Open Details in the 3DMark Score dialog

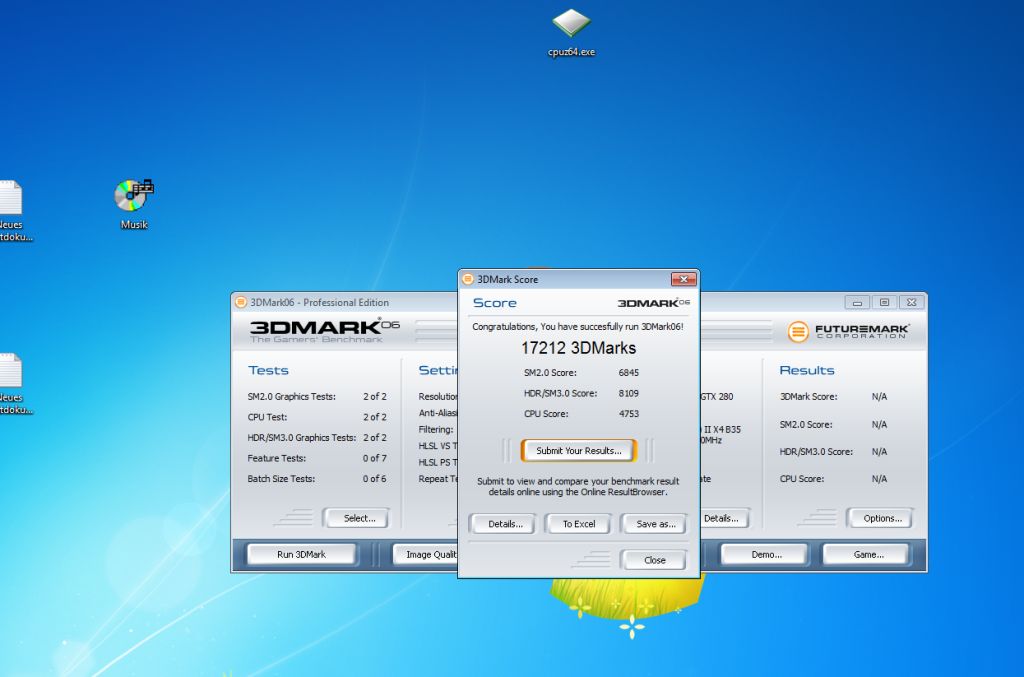click(x=505, y=524)
